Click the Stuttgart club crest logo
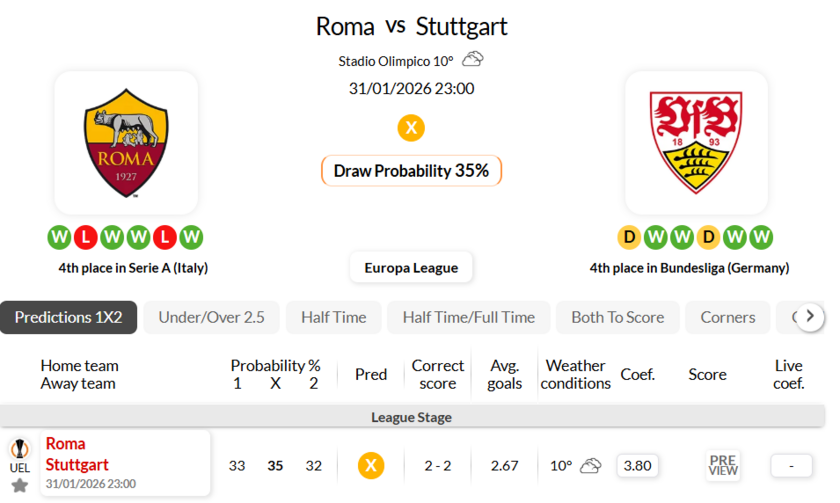 click(x=696, y=143)
